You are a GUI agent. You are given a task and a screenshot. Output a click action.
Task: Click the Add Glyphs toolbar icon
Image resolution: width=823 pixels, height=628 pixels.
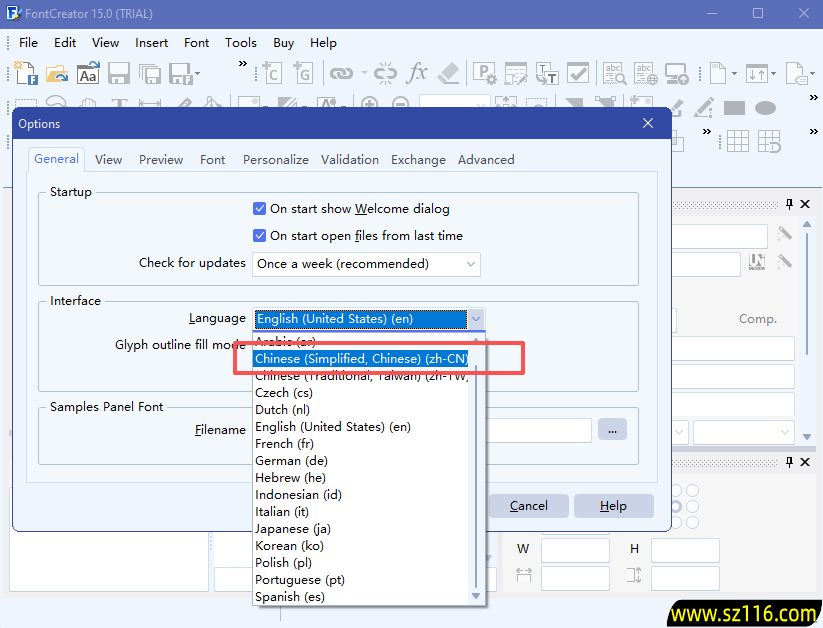click(x=302, y=73)
